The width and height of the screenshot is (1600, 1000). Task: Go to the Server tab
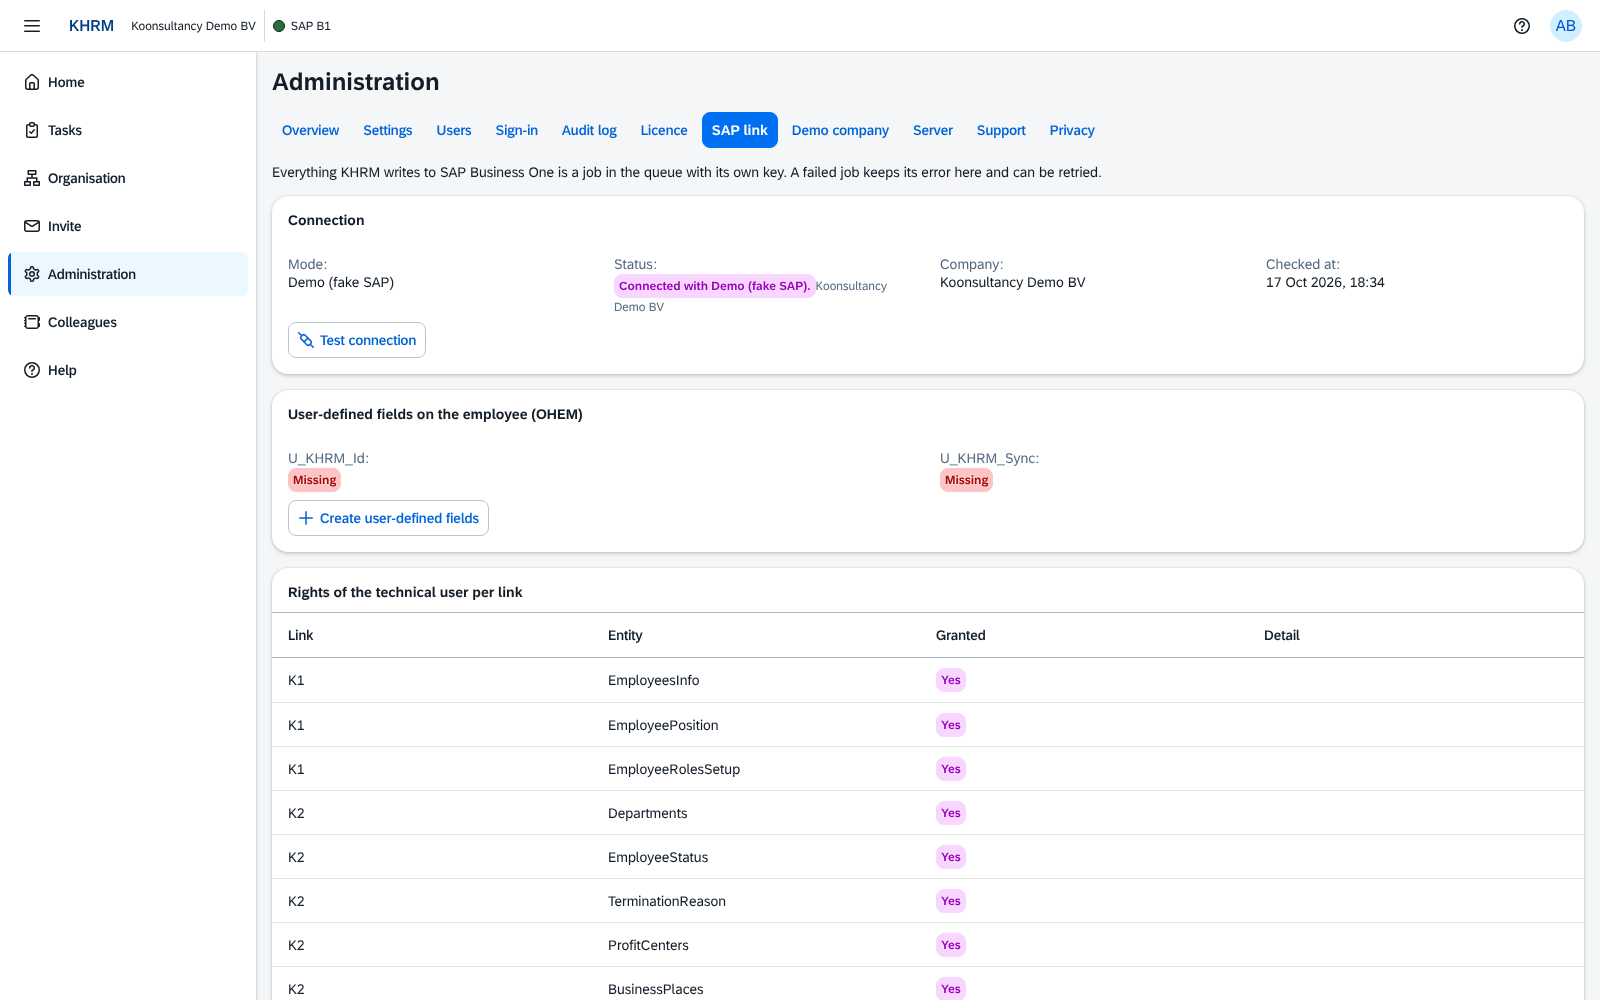(933, 130)
